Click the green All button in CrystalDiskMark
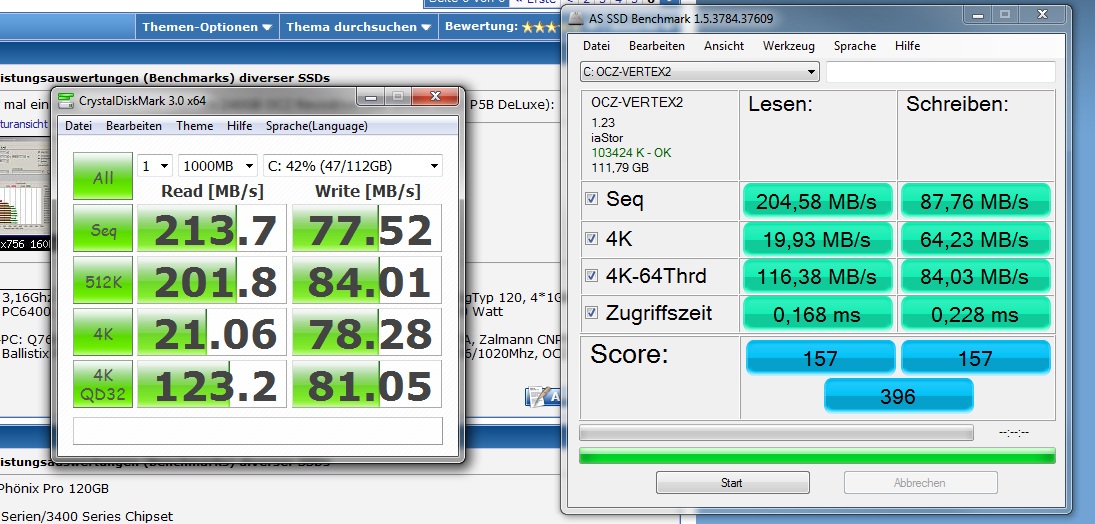This screenshot has height=524, width=1095. click(x=103, y=176)
